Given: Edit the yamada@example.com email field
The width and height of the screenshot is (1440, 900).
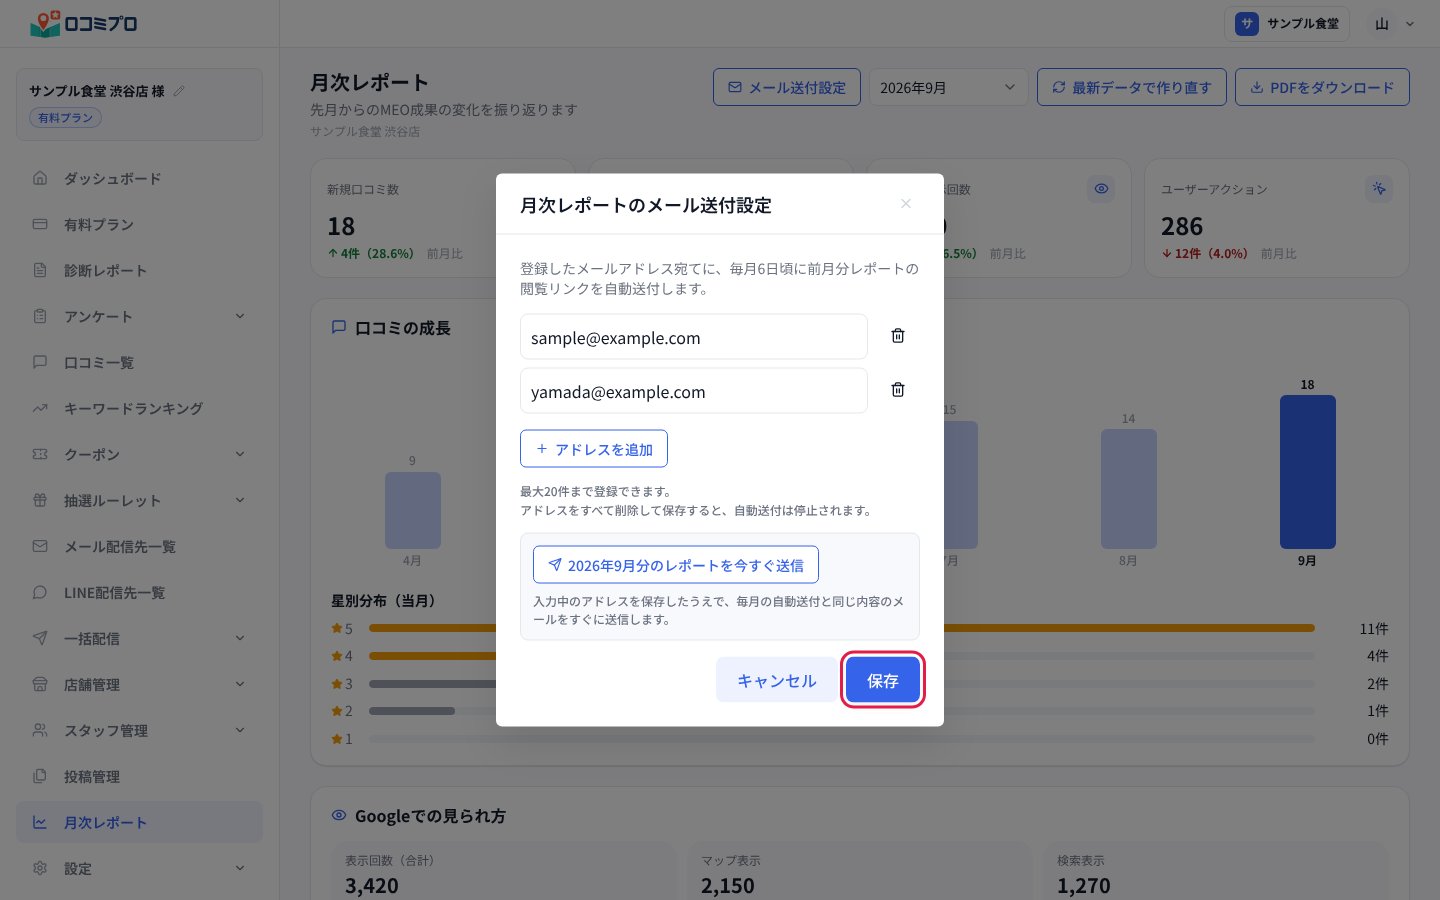Looking at the screenshot, I should (x=694, y=391).
